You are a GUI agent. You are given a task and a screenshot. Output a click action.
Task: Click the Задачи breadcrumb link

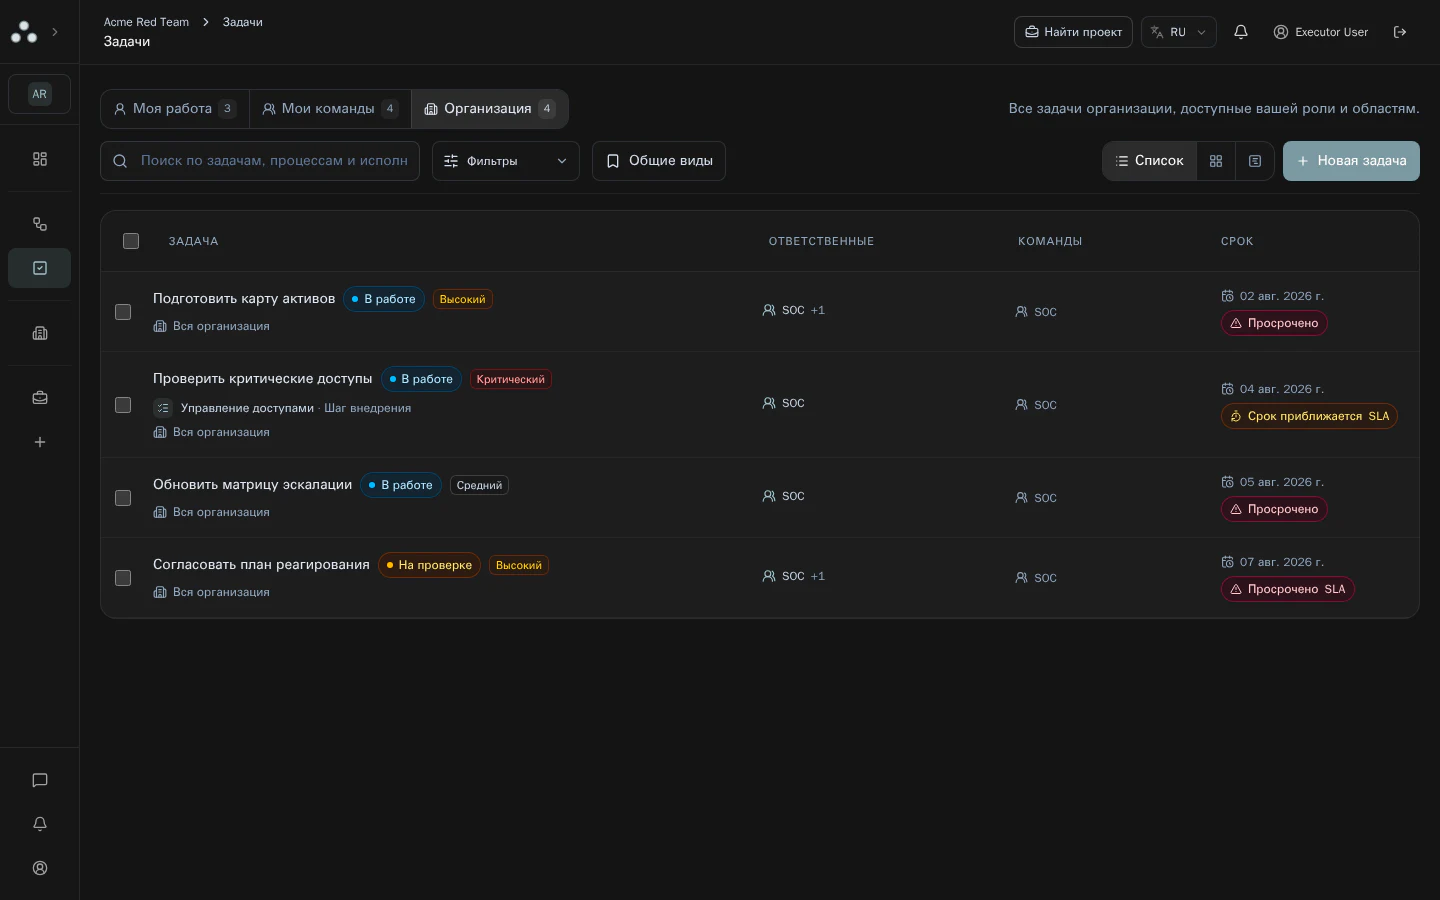click(243, 22)
